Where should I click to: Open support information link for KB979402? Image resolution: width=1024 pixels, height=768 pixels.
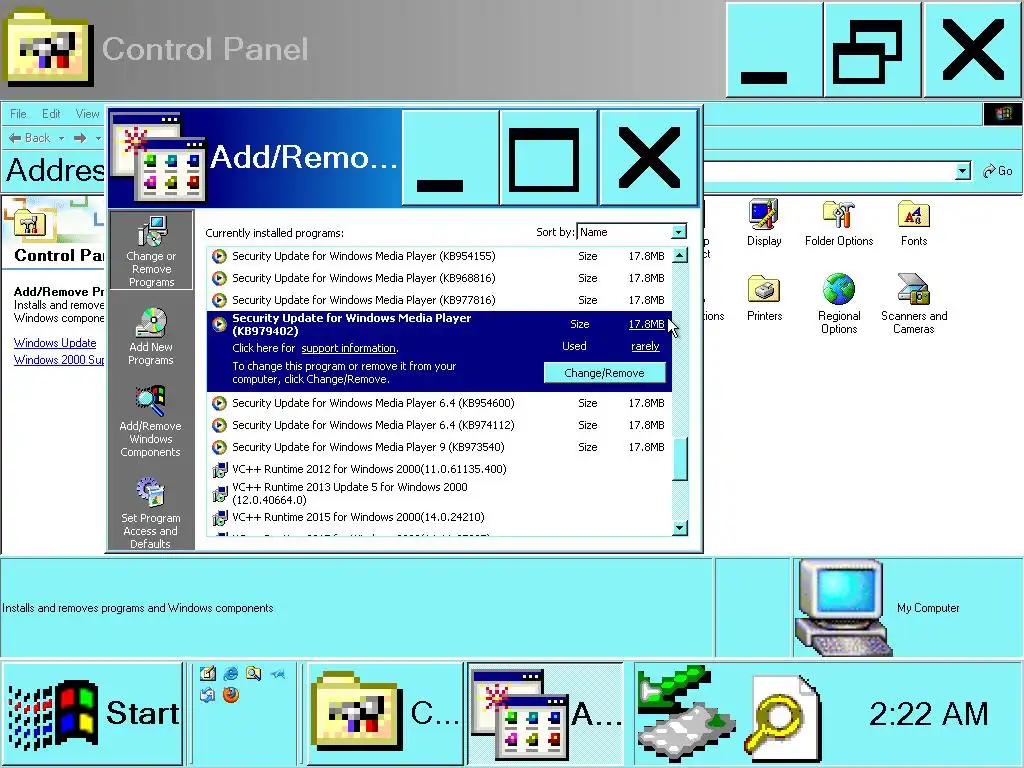[x=349, y=348]
